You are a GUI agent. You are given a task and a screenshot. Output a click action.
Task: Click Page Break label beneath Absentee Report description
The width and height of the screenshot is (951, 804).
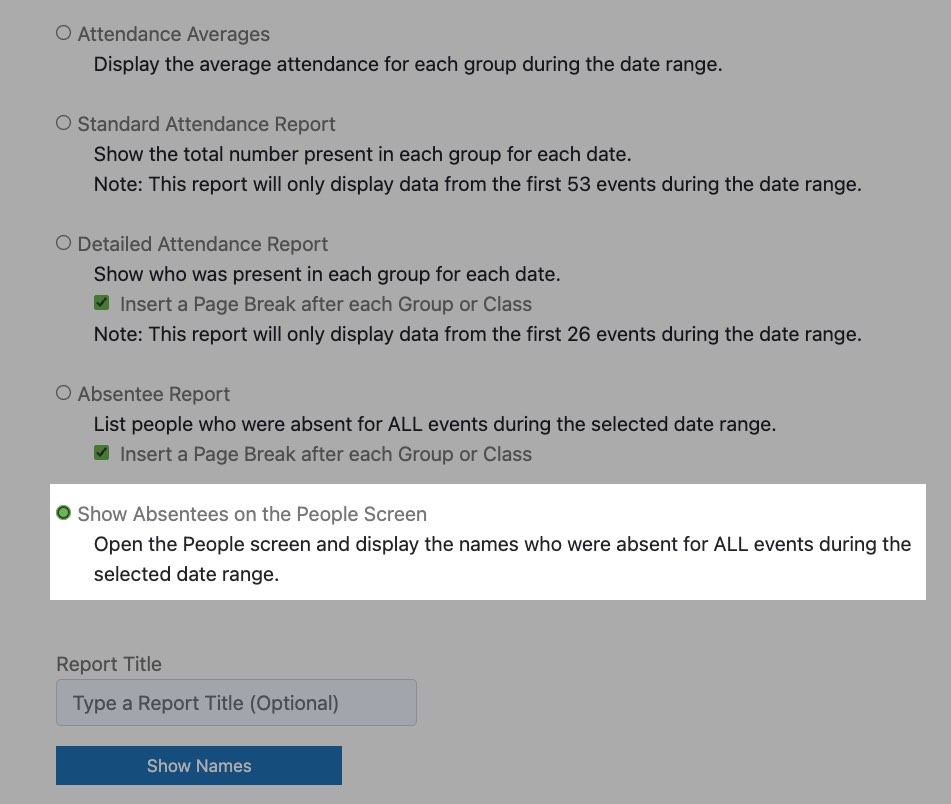click(x=326, y=455)
